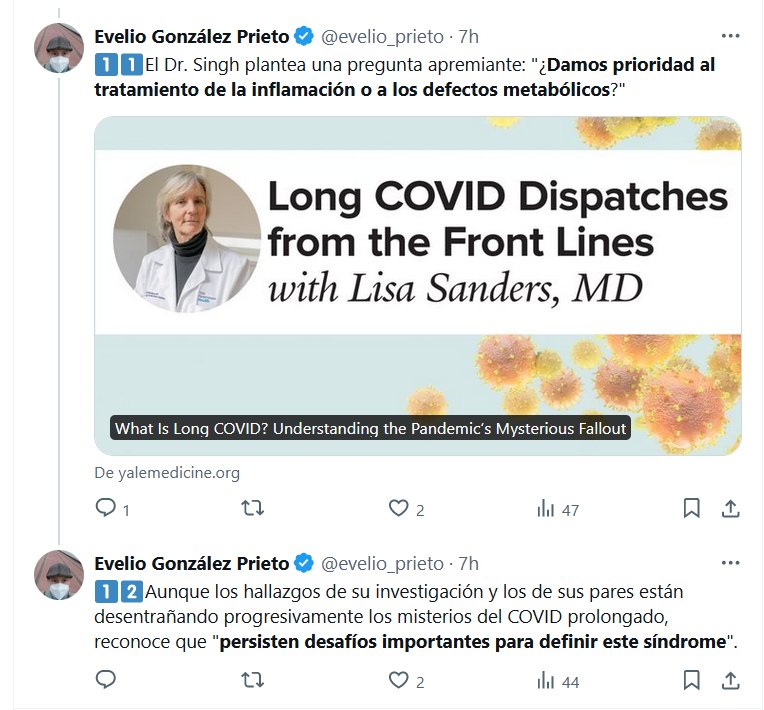Screen dimensions: 764x710
Task: Share the first tweet
Action: (x=731, y=509)
